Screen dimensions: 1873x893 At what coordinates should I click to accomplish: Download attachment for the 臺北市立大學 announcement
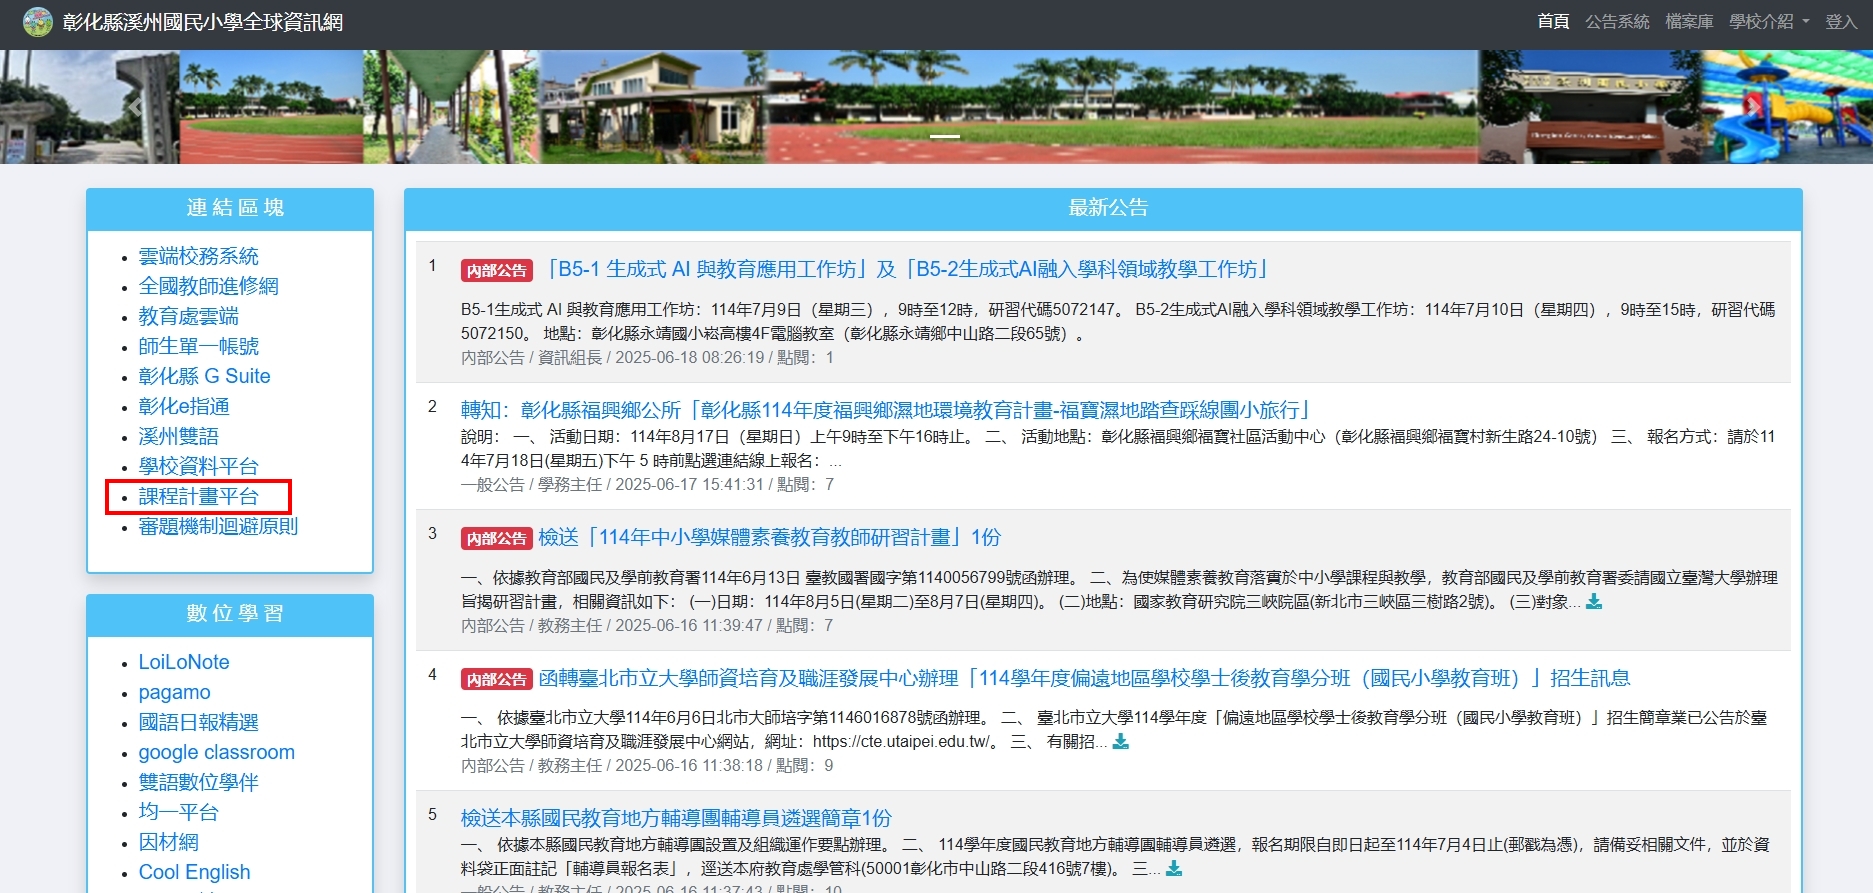click(1121, 742)
